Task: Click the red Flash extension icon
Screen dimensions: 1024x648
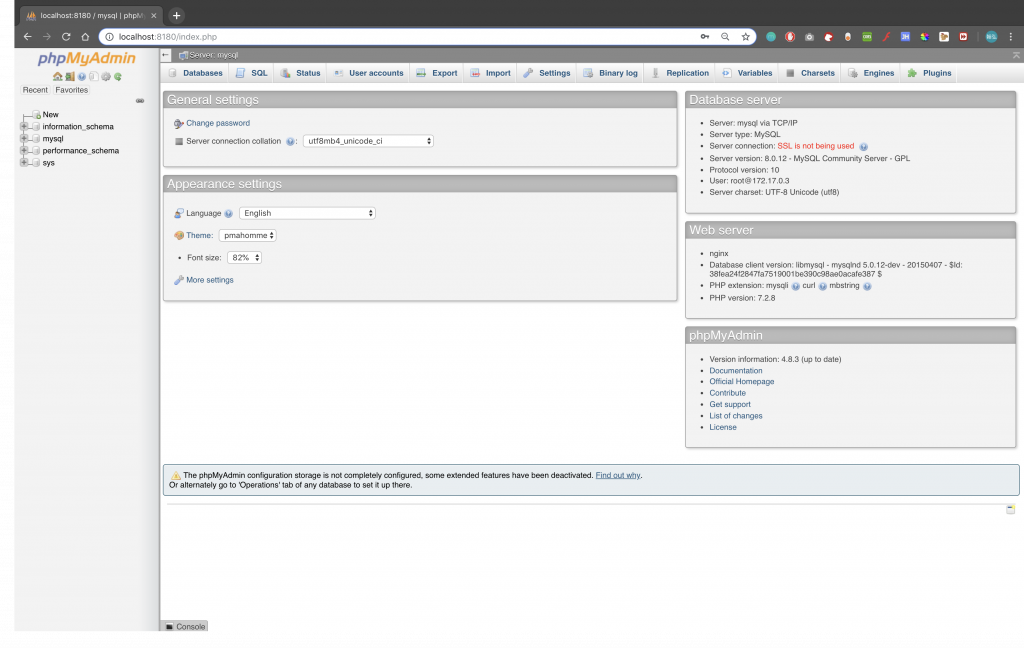Action: [x=886, y=37]
